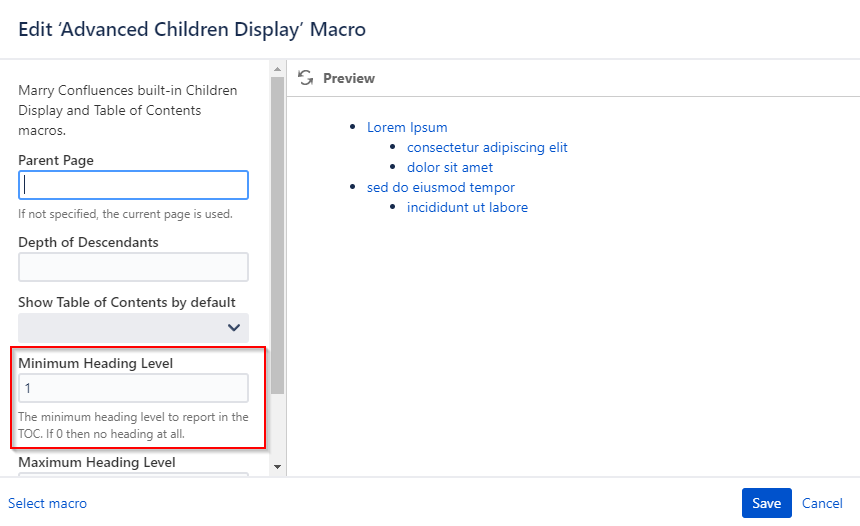
Task: Save the macro settings
Action: coord(766,503)
